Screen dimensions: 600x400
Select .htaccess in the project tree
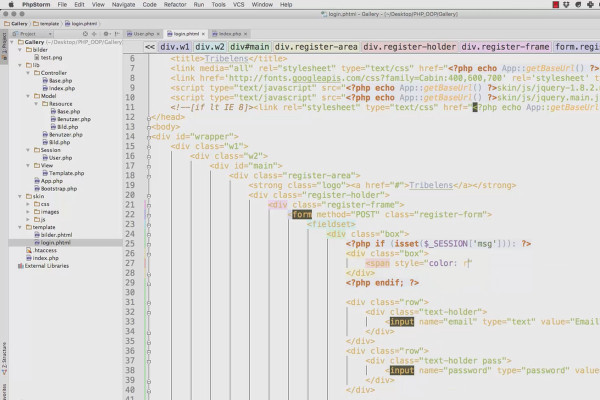[x=41, y=250]
